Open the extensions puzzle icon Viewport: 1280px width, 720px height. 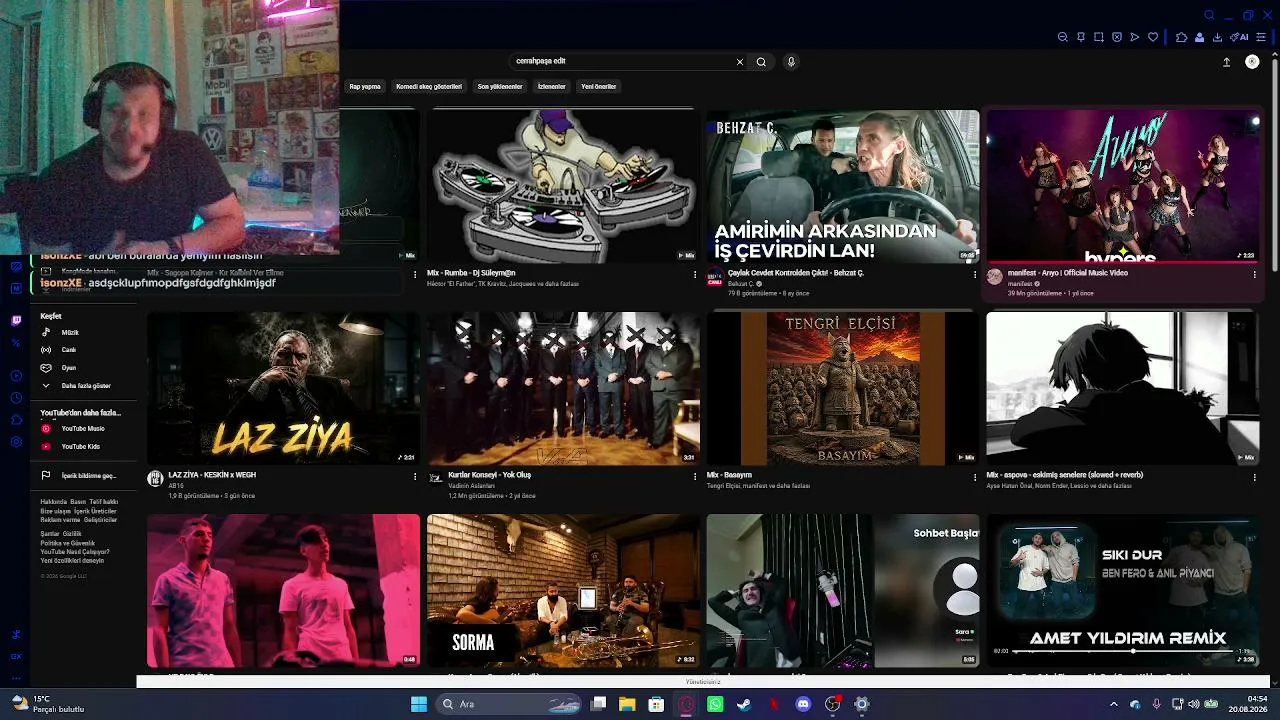click(x=1182, y=37)
